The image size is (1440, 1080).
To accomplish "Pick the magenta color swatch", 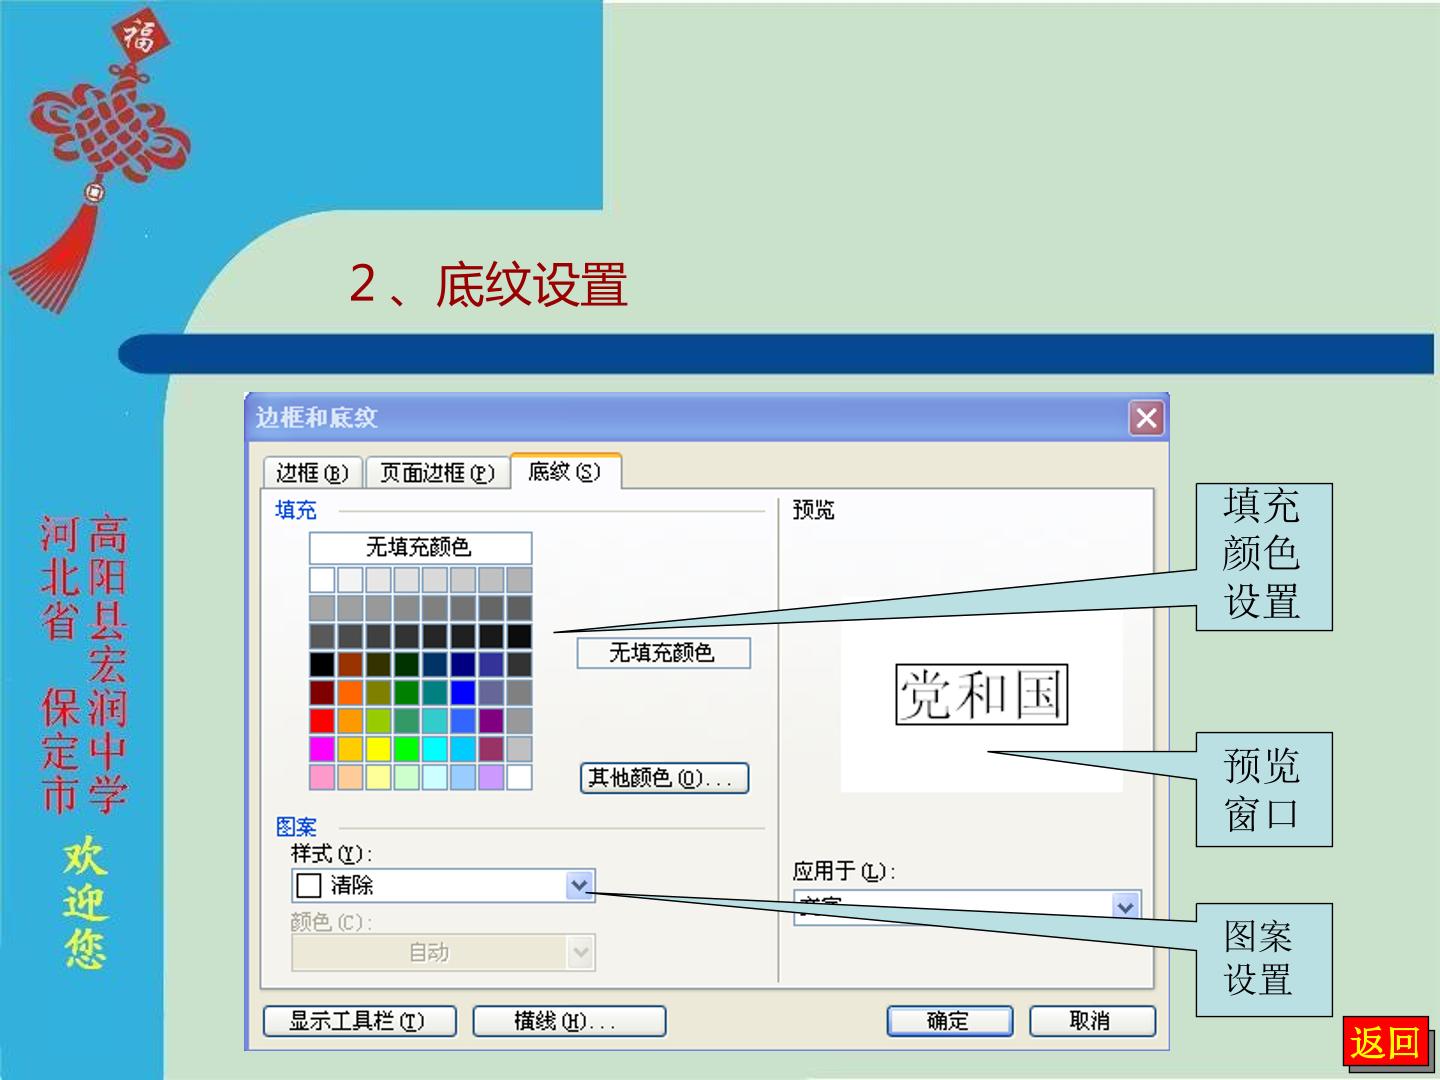I will tap(322, 748).
